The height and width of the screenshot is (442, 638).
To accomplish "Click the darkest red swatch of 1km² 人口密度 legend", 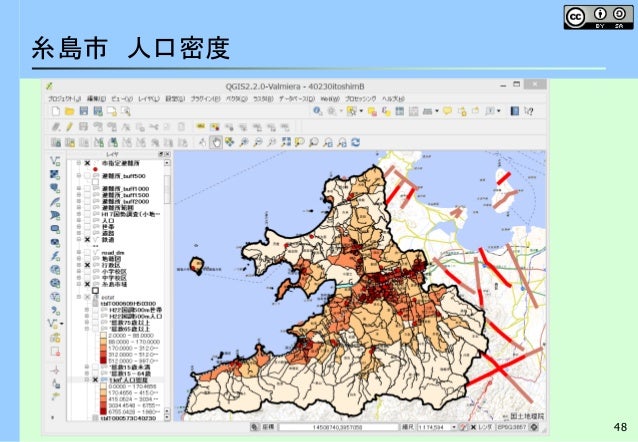I will click(x=103, y=412).
